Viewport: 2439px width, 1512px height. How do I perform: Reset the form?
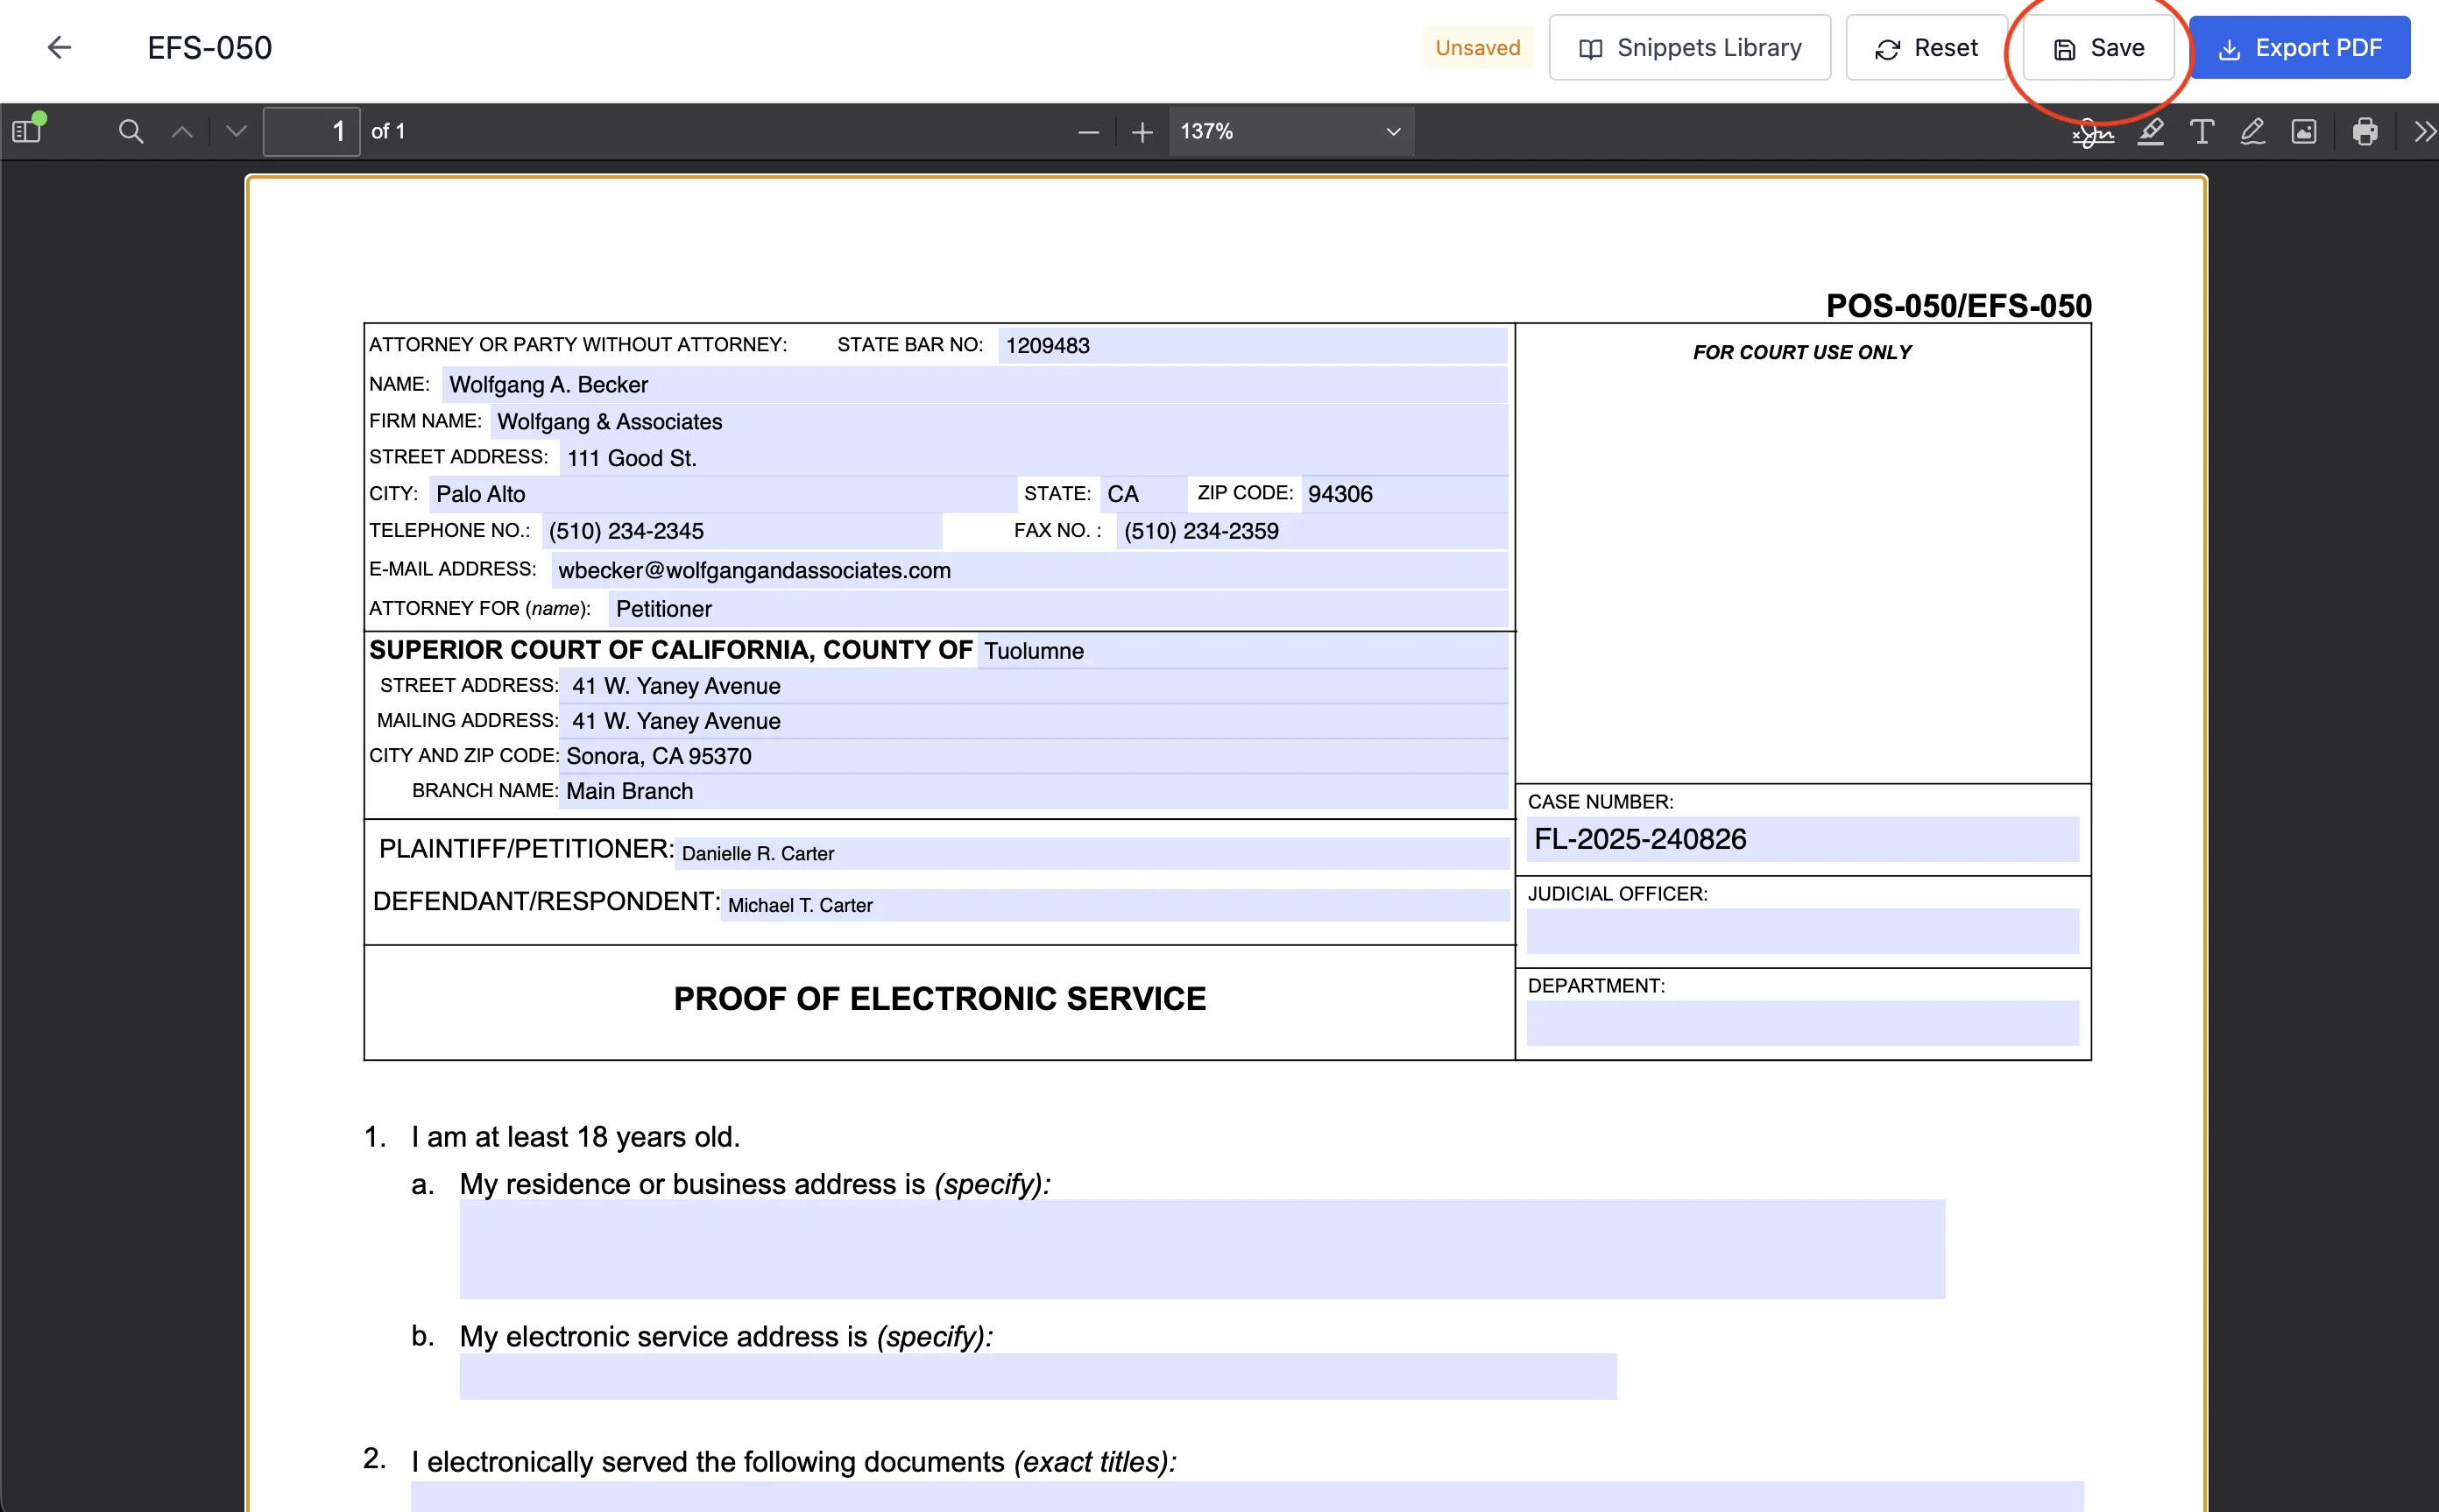(x=1926, y=47)
